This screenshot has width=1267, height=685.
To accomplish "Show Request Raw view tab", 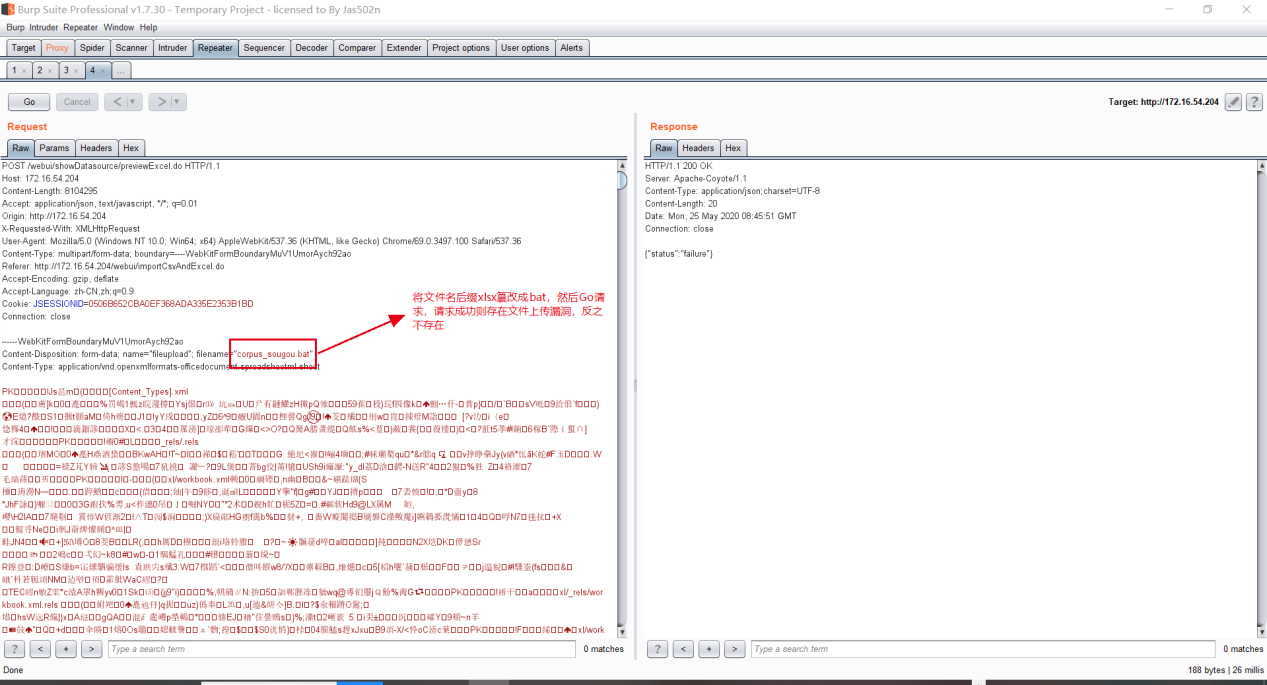I will click(21, 148).
